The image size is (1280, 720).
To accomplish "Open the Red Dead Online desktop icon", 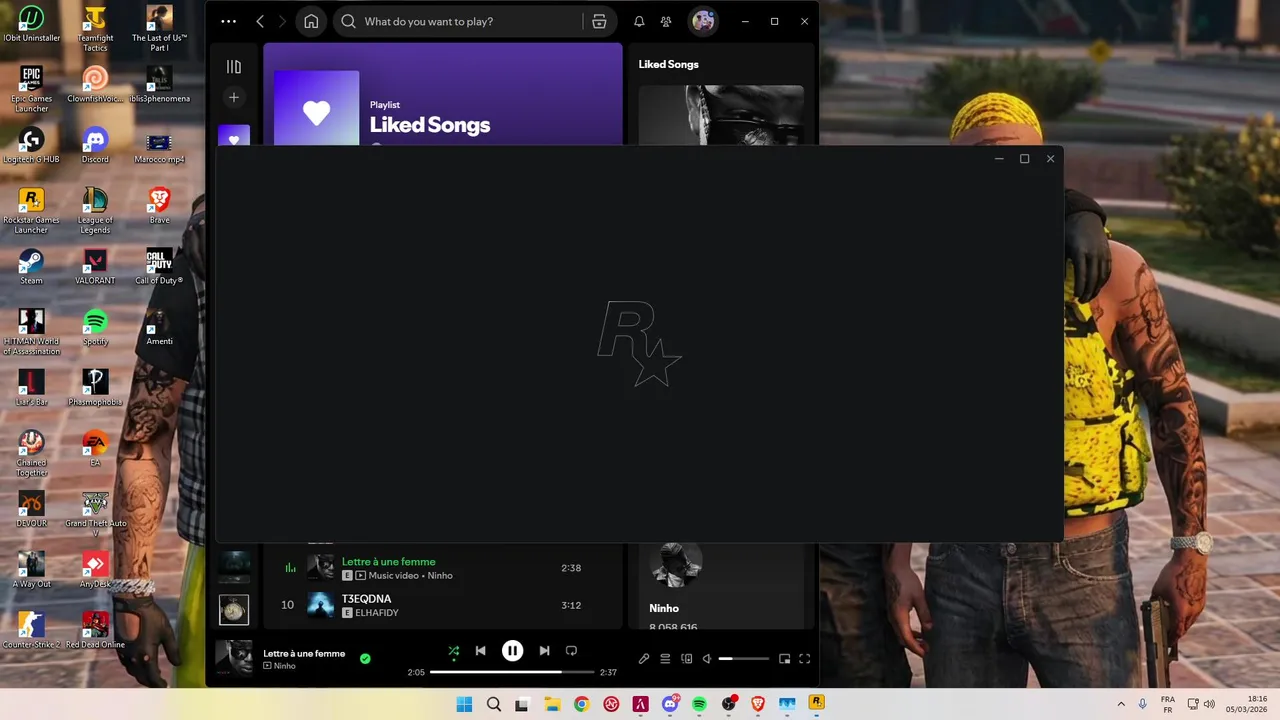I will [95, 631].
